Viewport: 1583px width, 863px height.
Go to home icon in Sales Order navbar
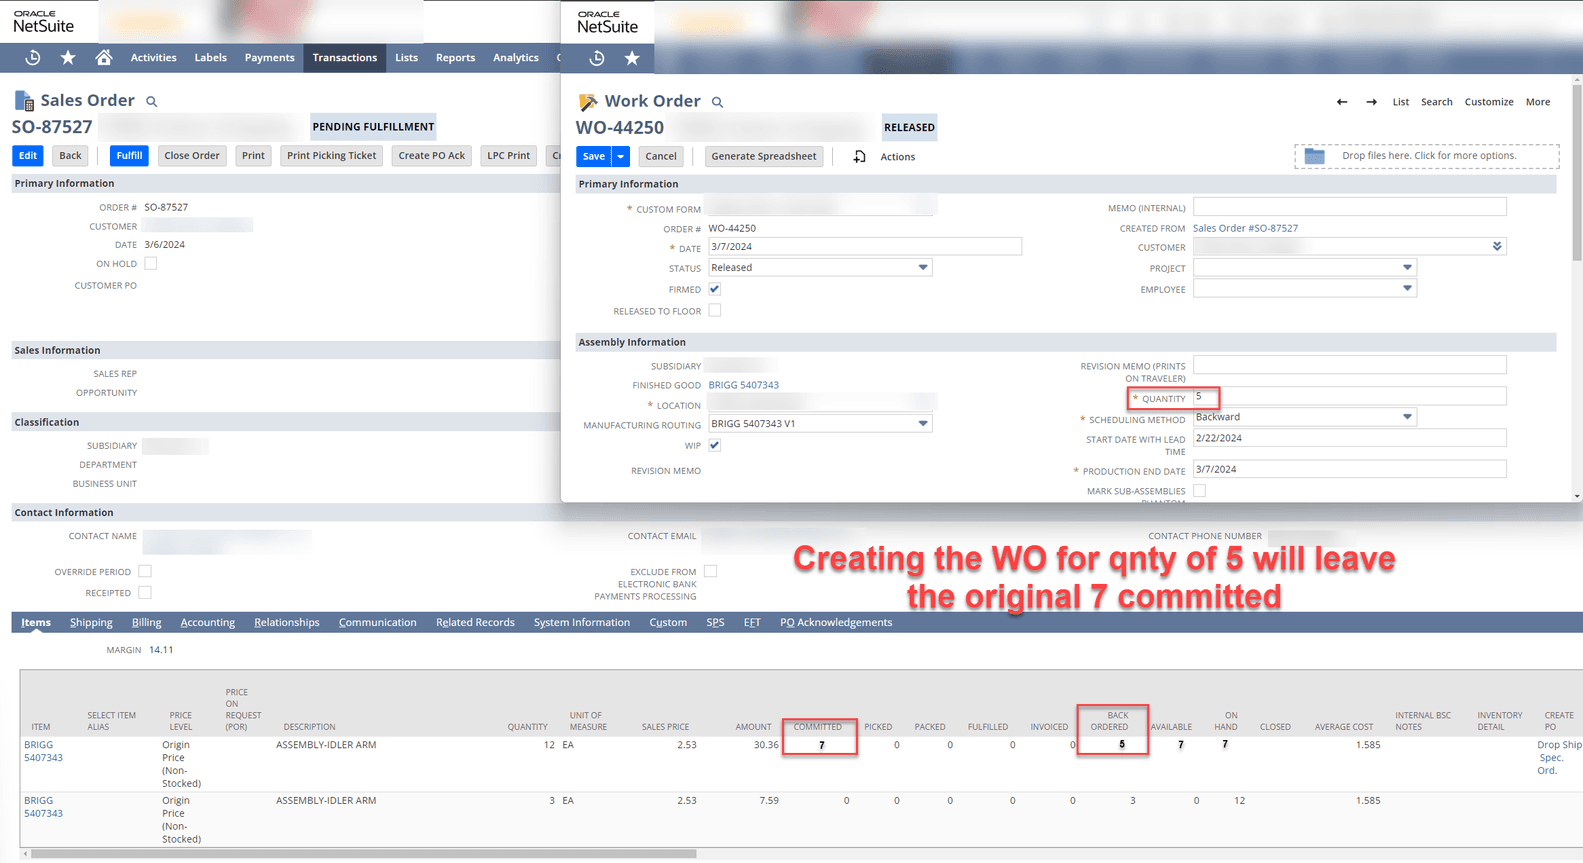[104, 58]
